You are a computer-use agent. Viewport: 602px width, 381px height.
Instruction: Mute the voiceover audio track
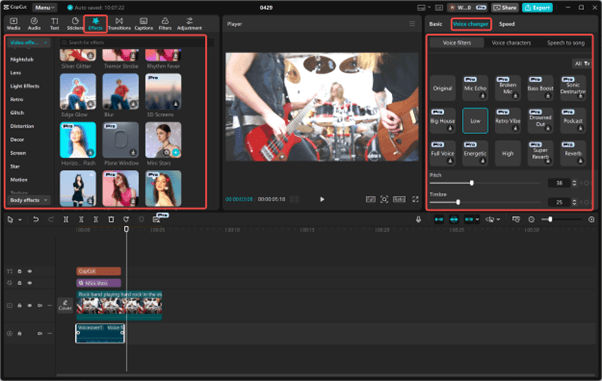click(x=40, y=333)
